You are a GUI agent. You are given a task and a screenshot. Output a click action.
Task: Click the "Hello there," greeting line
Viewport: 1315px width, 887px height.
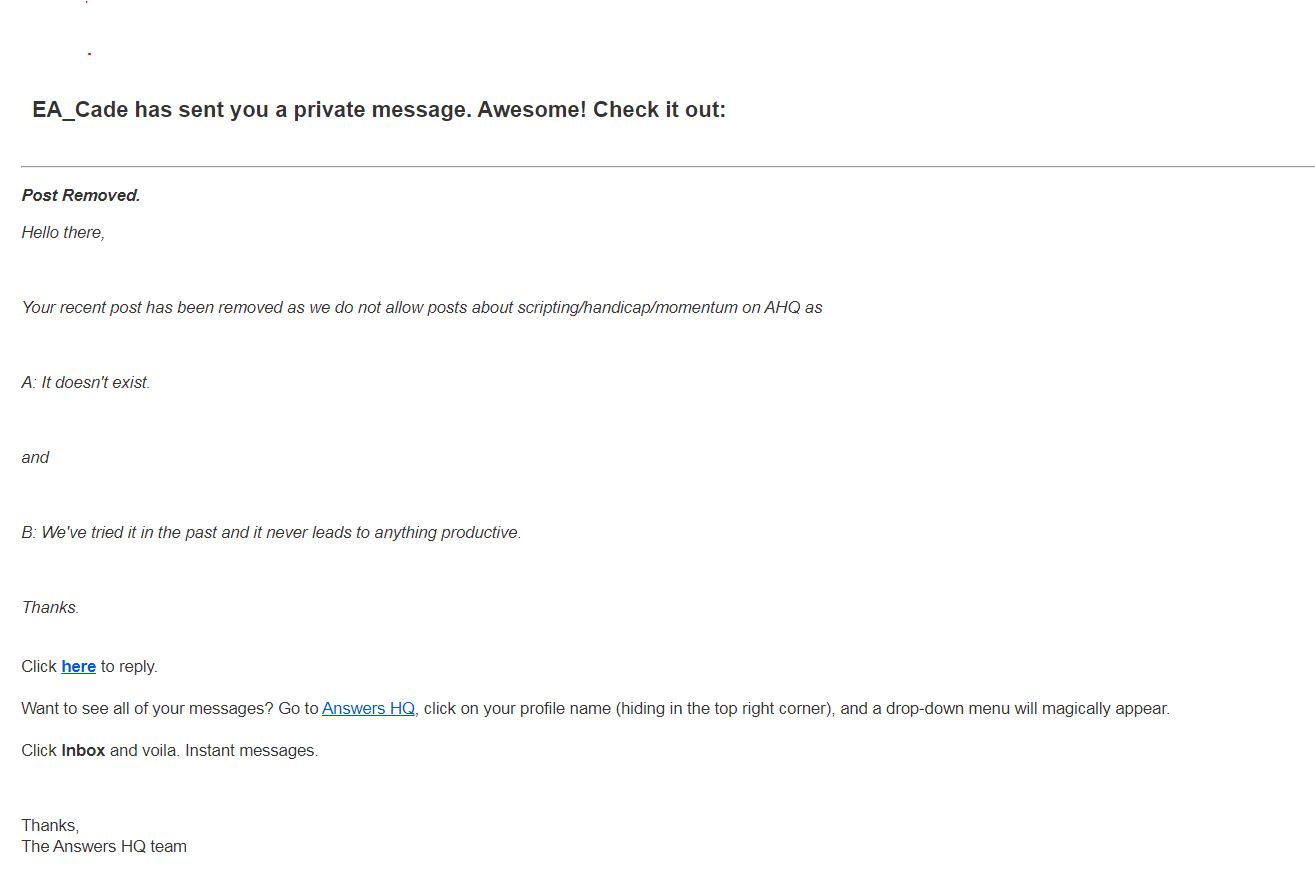63,232
